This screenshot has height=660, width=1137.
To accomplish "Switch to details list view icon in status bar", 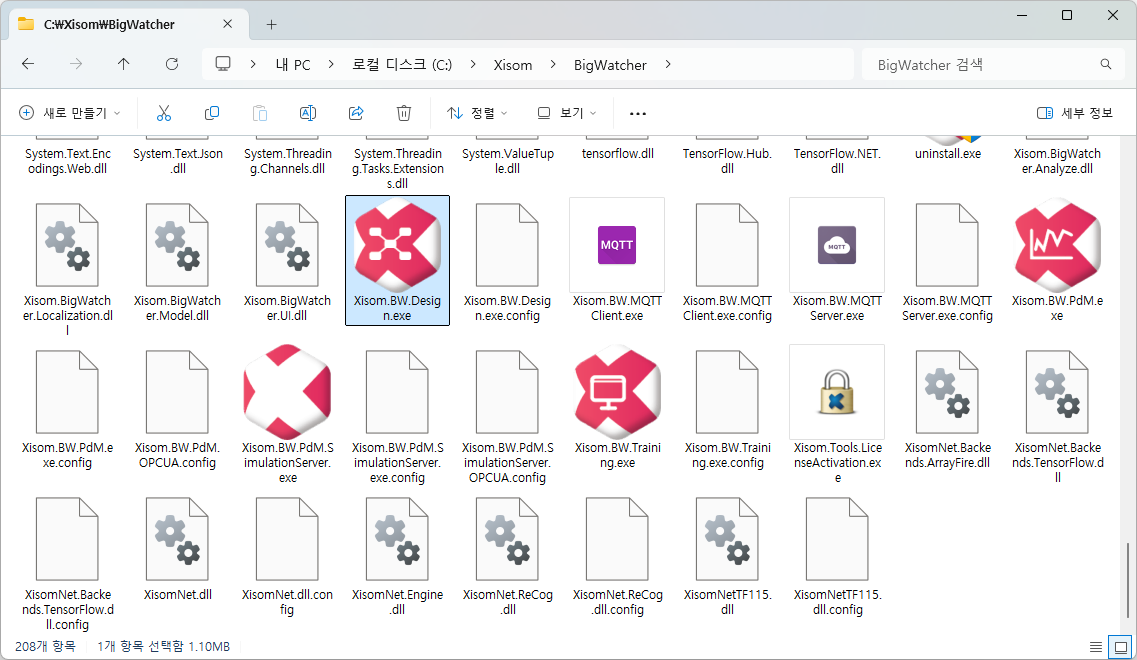I will coord(1096,646).
